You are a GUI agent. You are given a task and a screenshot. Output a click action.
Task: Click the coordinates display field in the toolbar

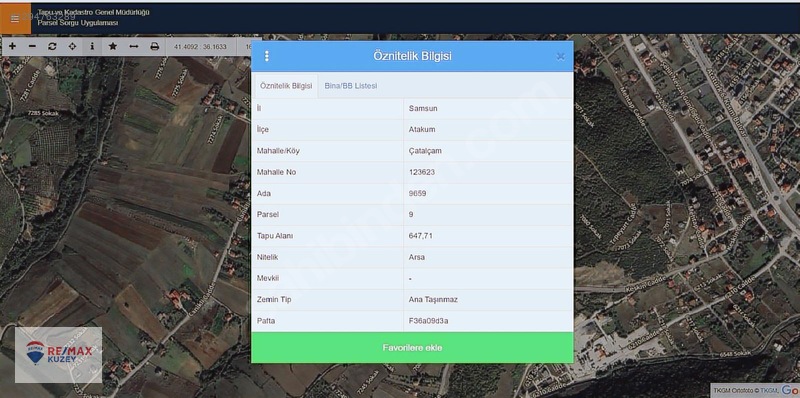(201, 46)
